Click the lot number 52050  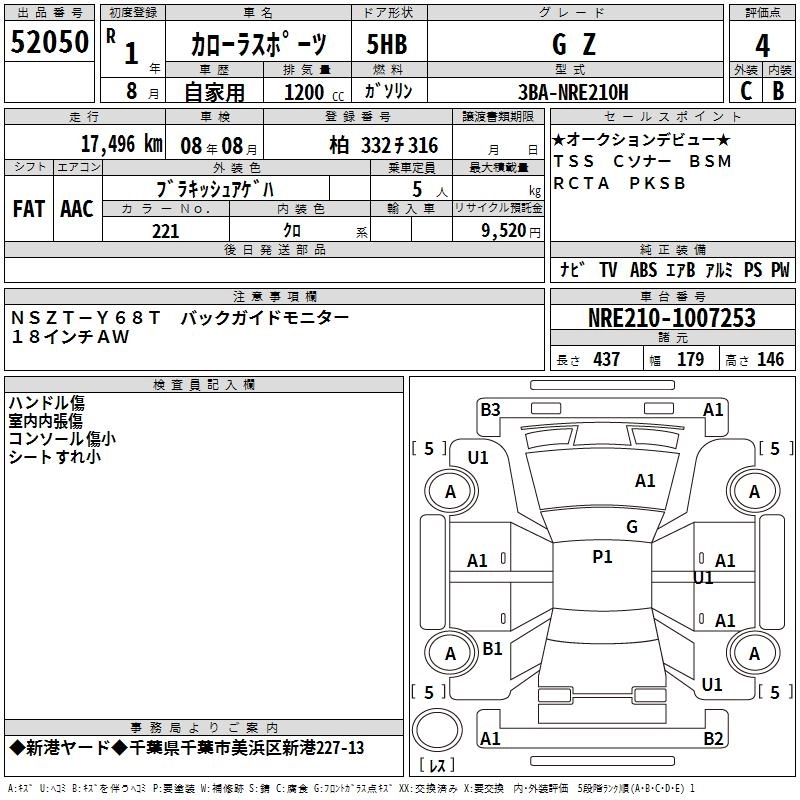50,43
